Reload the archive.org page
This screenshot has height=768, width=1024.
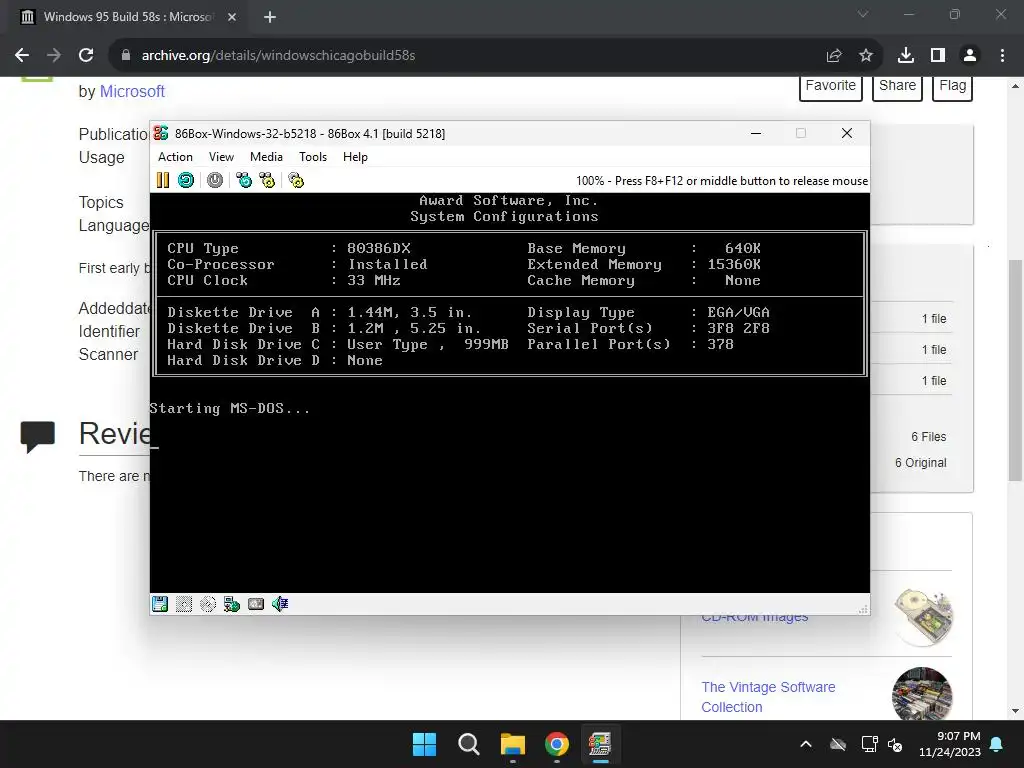86,56
